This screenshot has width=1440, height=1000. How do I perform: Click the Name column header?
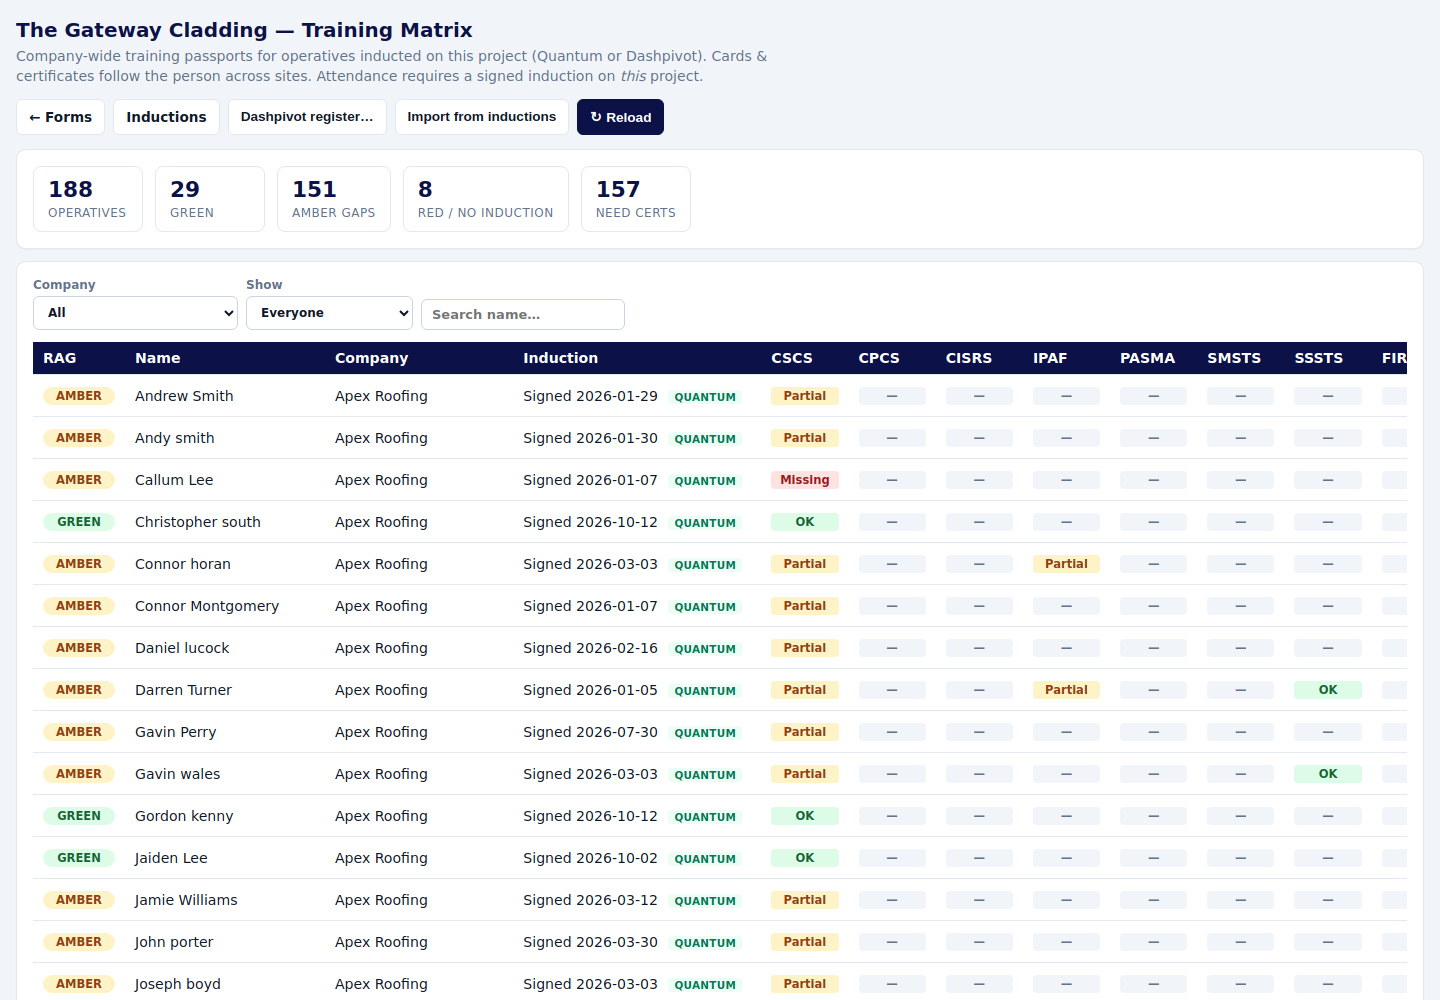click(158, 358)
